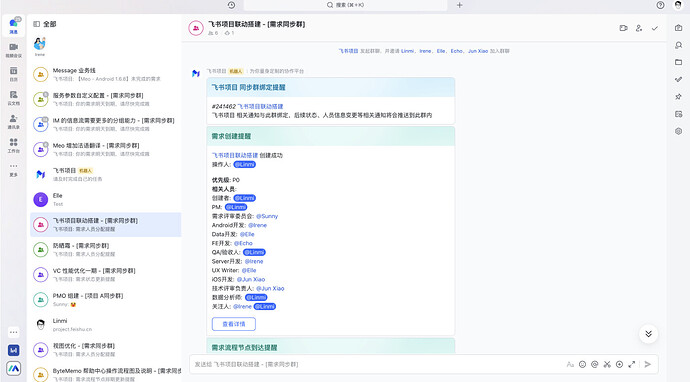Screen dimensions: 690x382
Task: Toggle the sidebar panel icon beside 全部
Action: pyautogui.click(x=37, y=24)
